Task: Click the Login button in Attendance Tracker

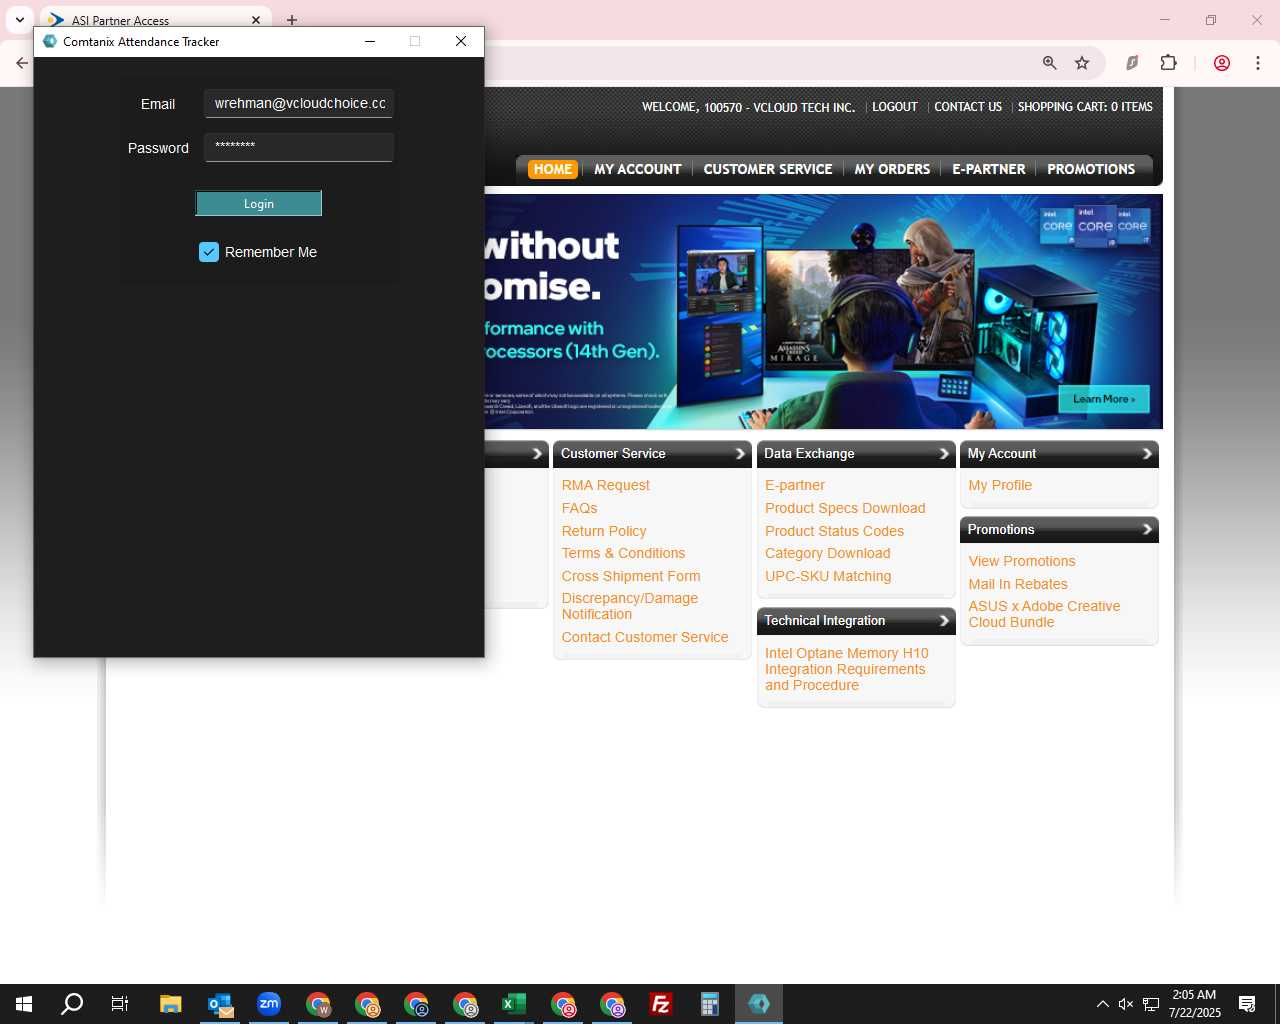Action: [258, 204]
